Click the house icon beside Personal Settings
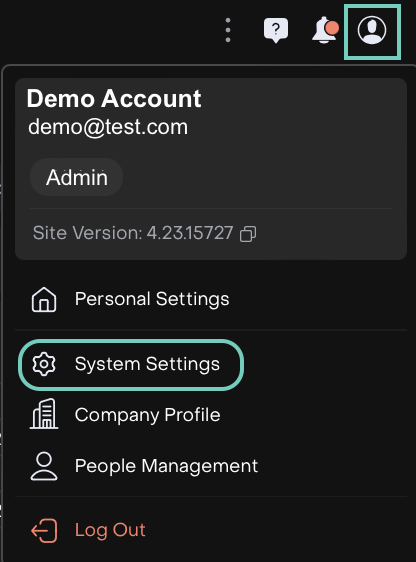 44,300
